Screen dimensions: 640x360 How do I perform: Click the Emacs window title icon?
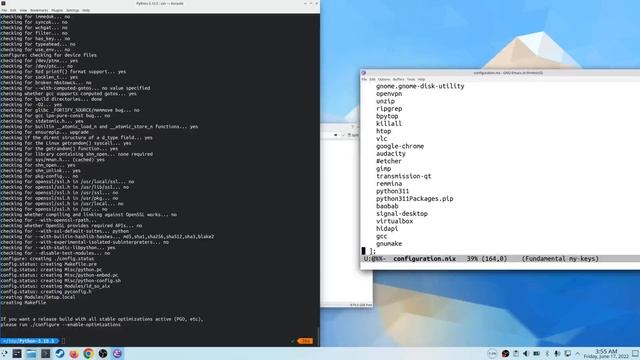(363, 73)
